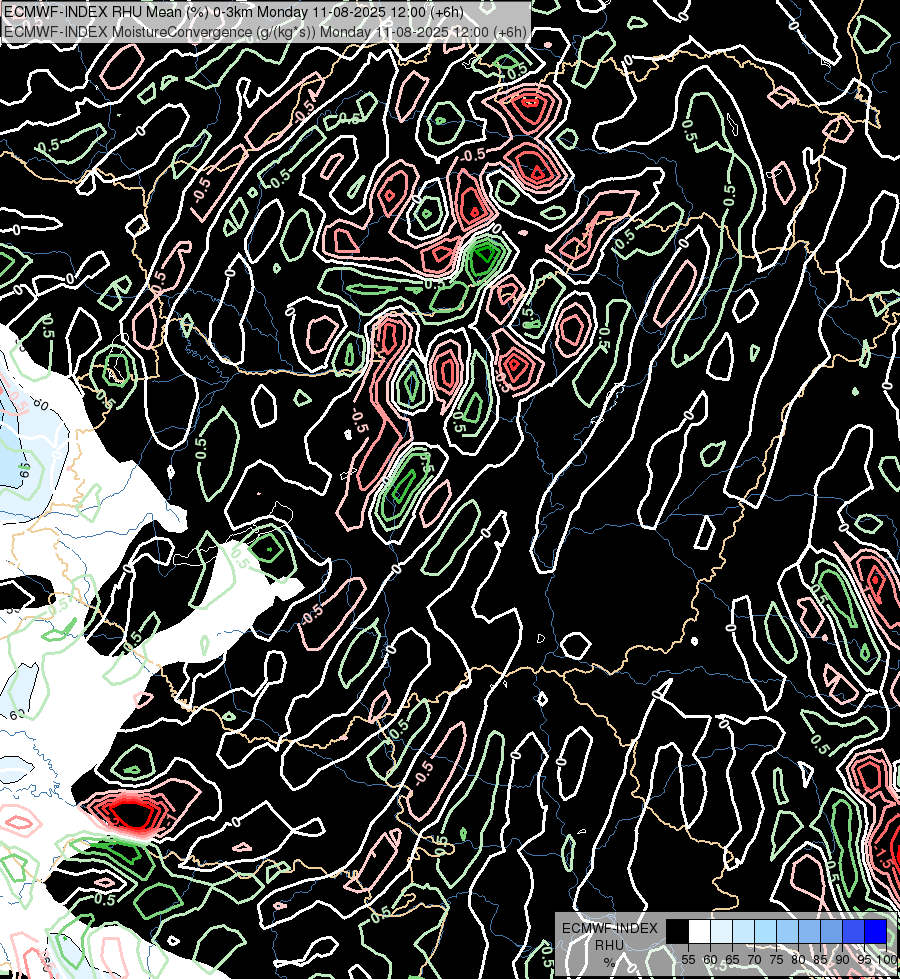Screen dimensions: 900x979
Task: Click the RHU Mean 0-3km title line
Action: point(234,12)
